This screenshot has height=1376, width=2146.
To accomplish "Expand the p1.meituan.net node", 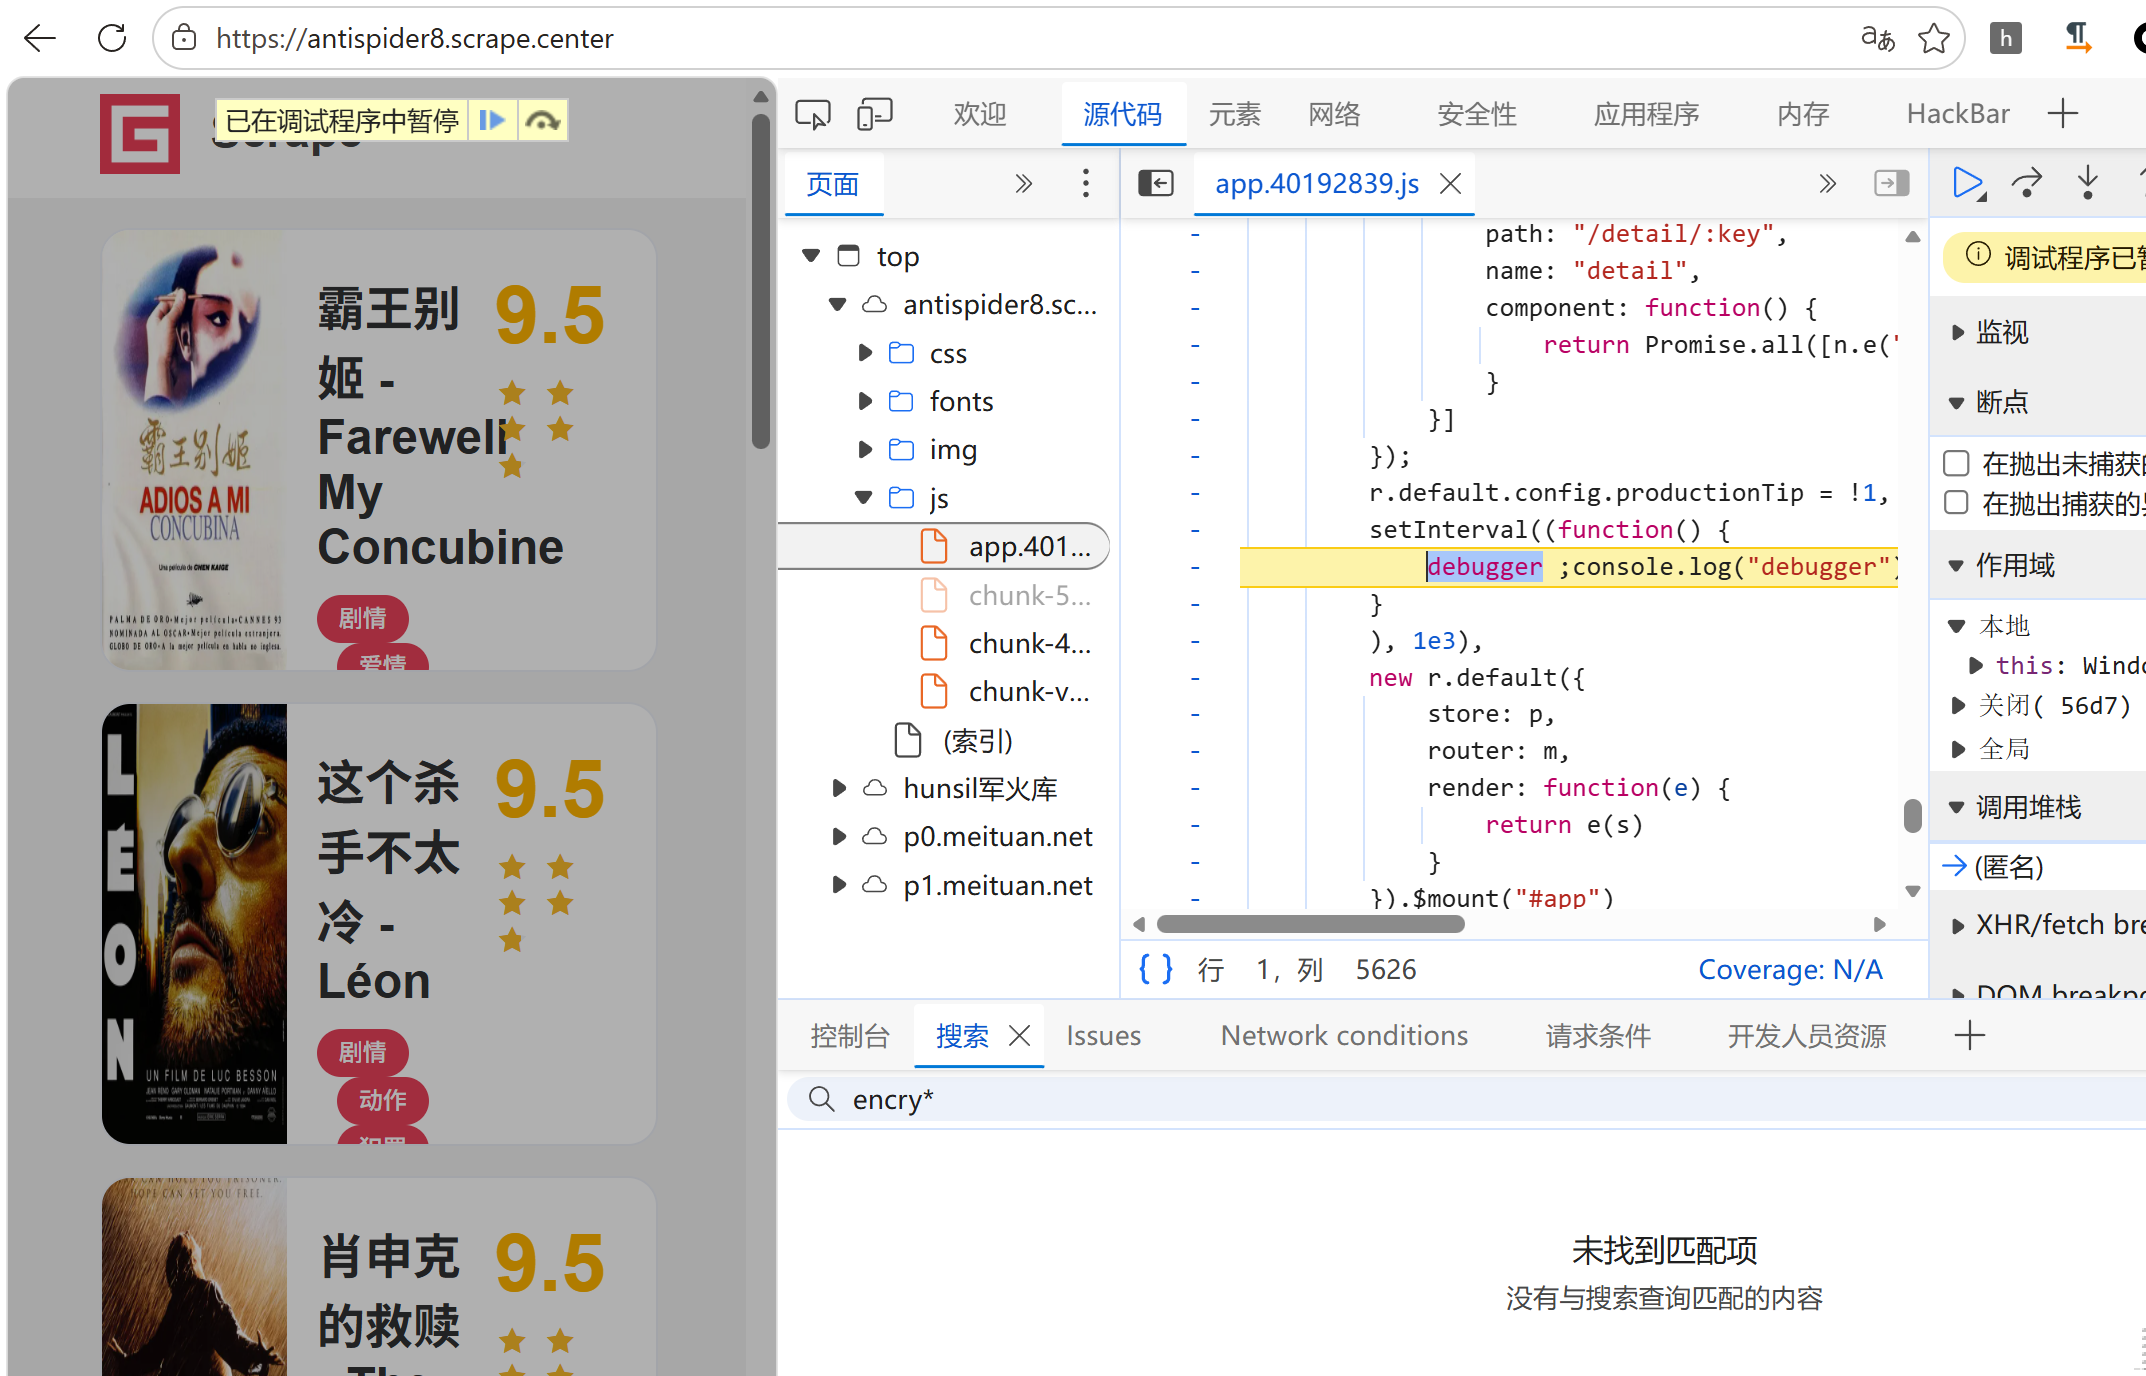I will 839,885.
